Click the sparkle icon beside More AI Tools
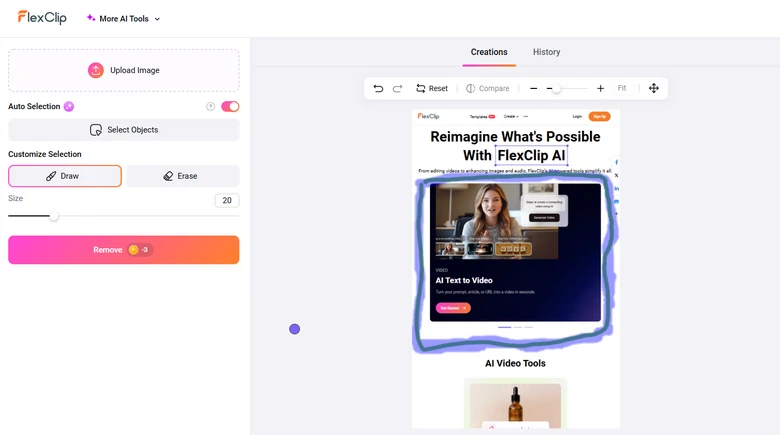Screen dimensions: 780x435 91,18
